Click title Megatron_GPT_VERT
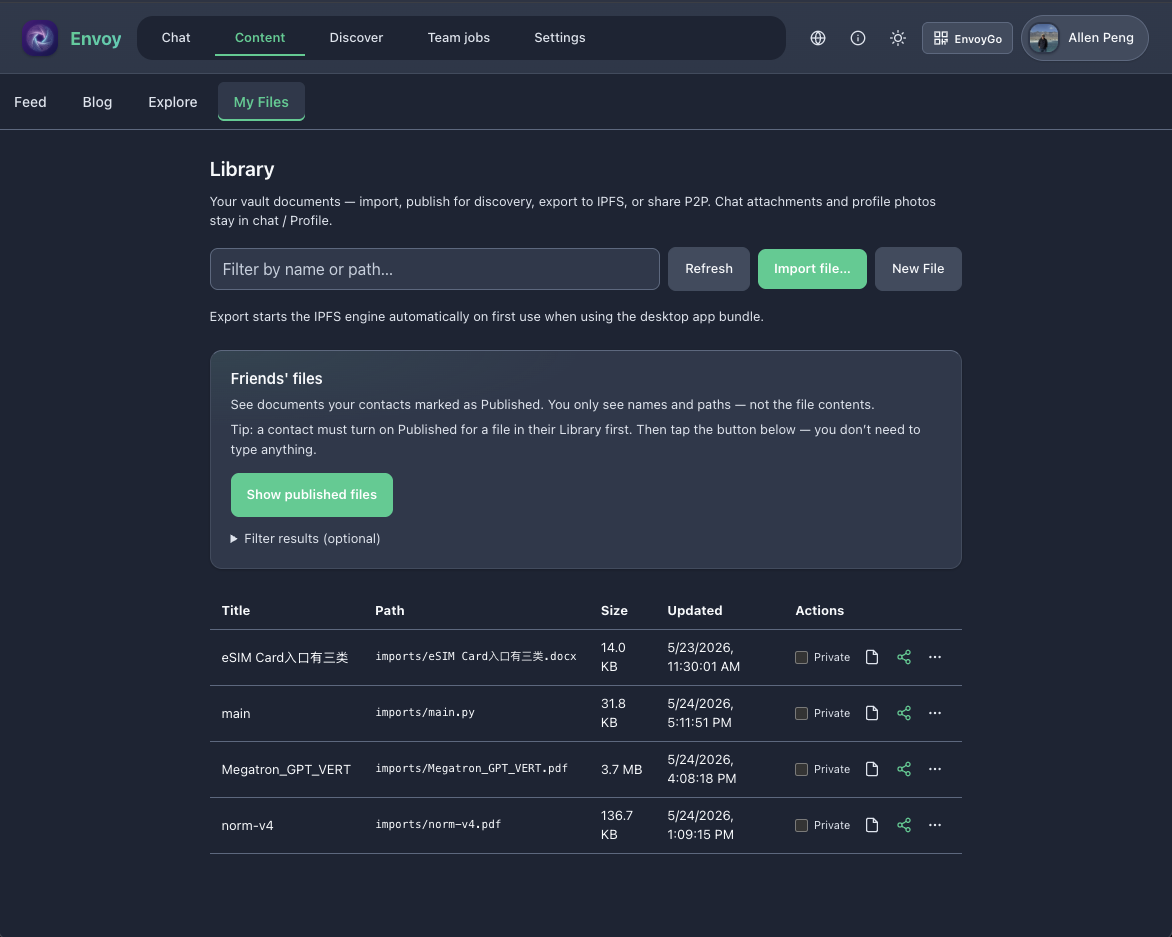This screenshot has width=1172, height=937. coord(286,770)
